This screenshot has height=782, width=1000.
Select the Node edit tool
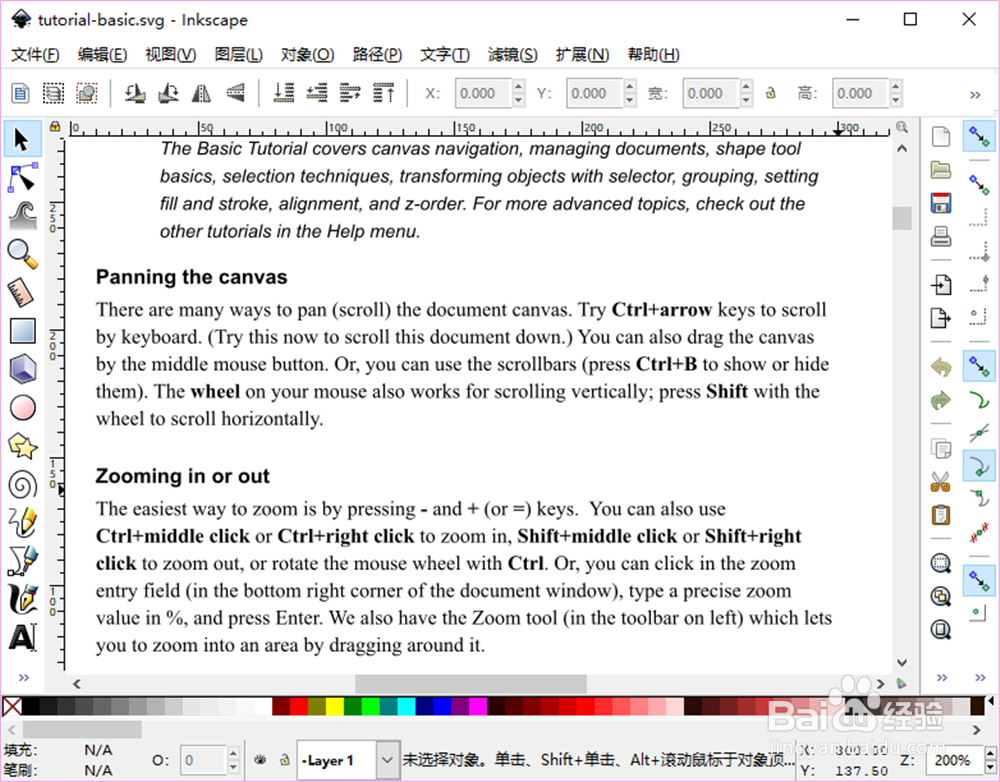22,178
